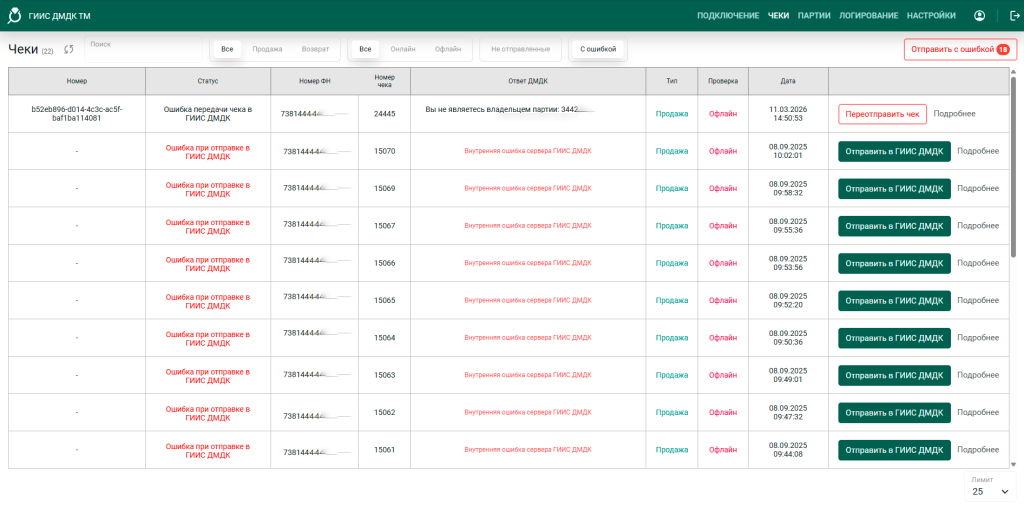Select the Возврат type filter
Screen dimensions: 1024x507
click(315, 49)
